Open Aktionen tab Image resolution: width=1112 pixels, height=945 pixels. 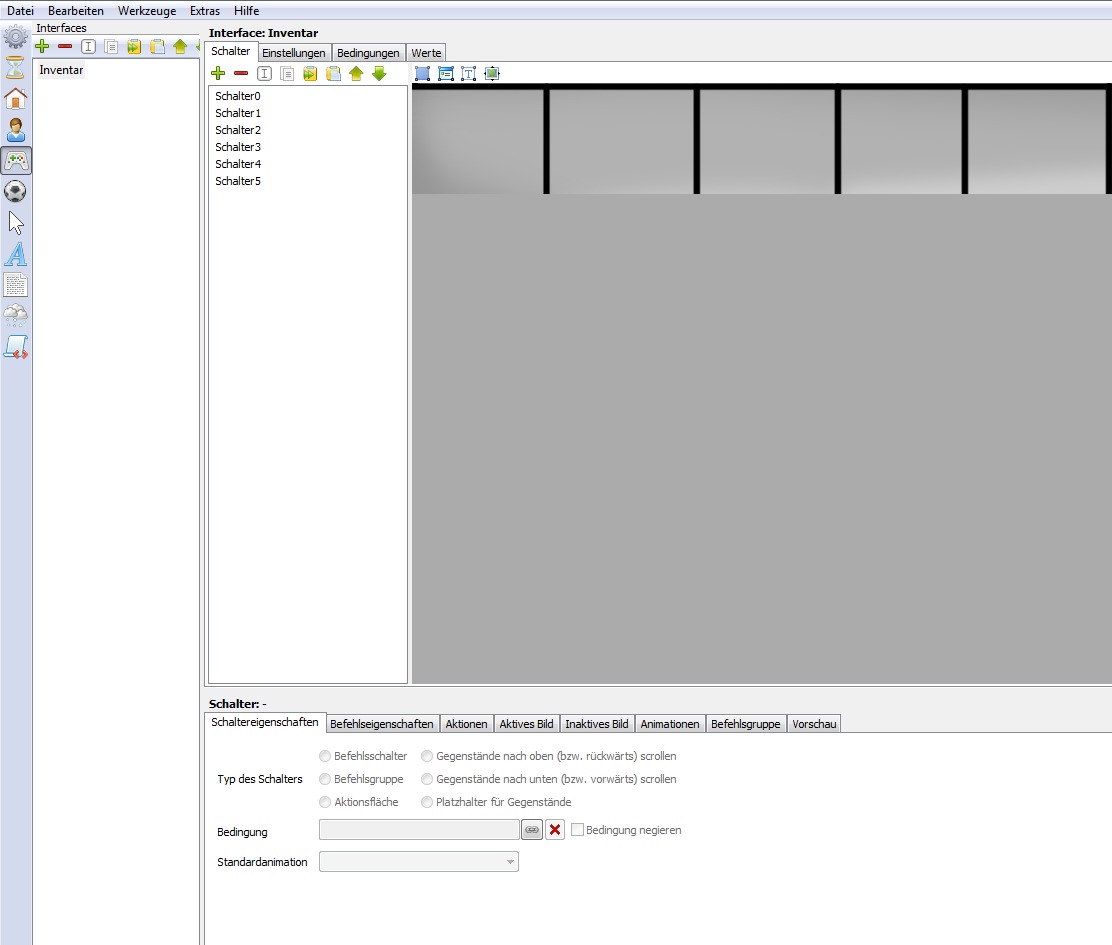point(466,724)
